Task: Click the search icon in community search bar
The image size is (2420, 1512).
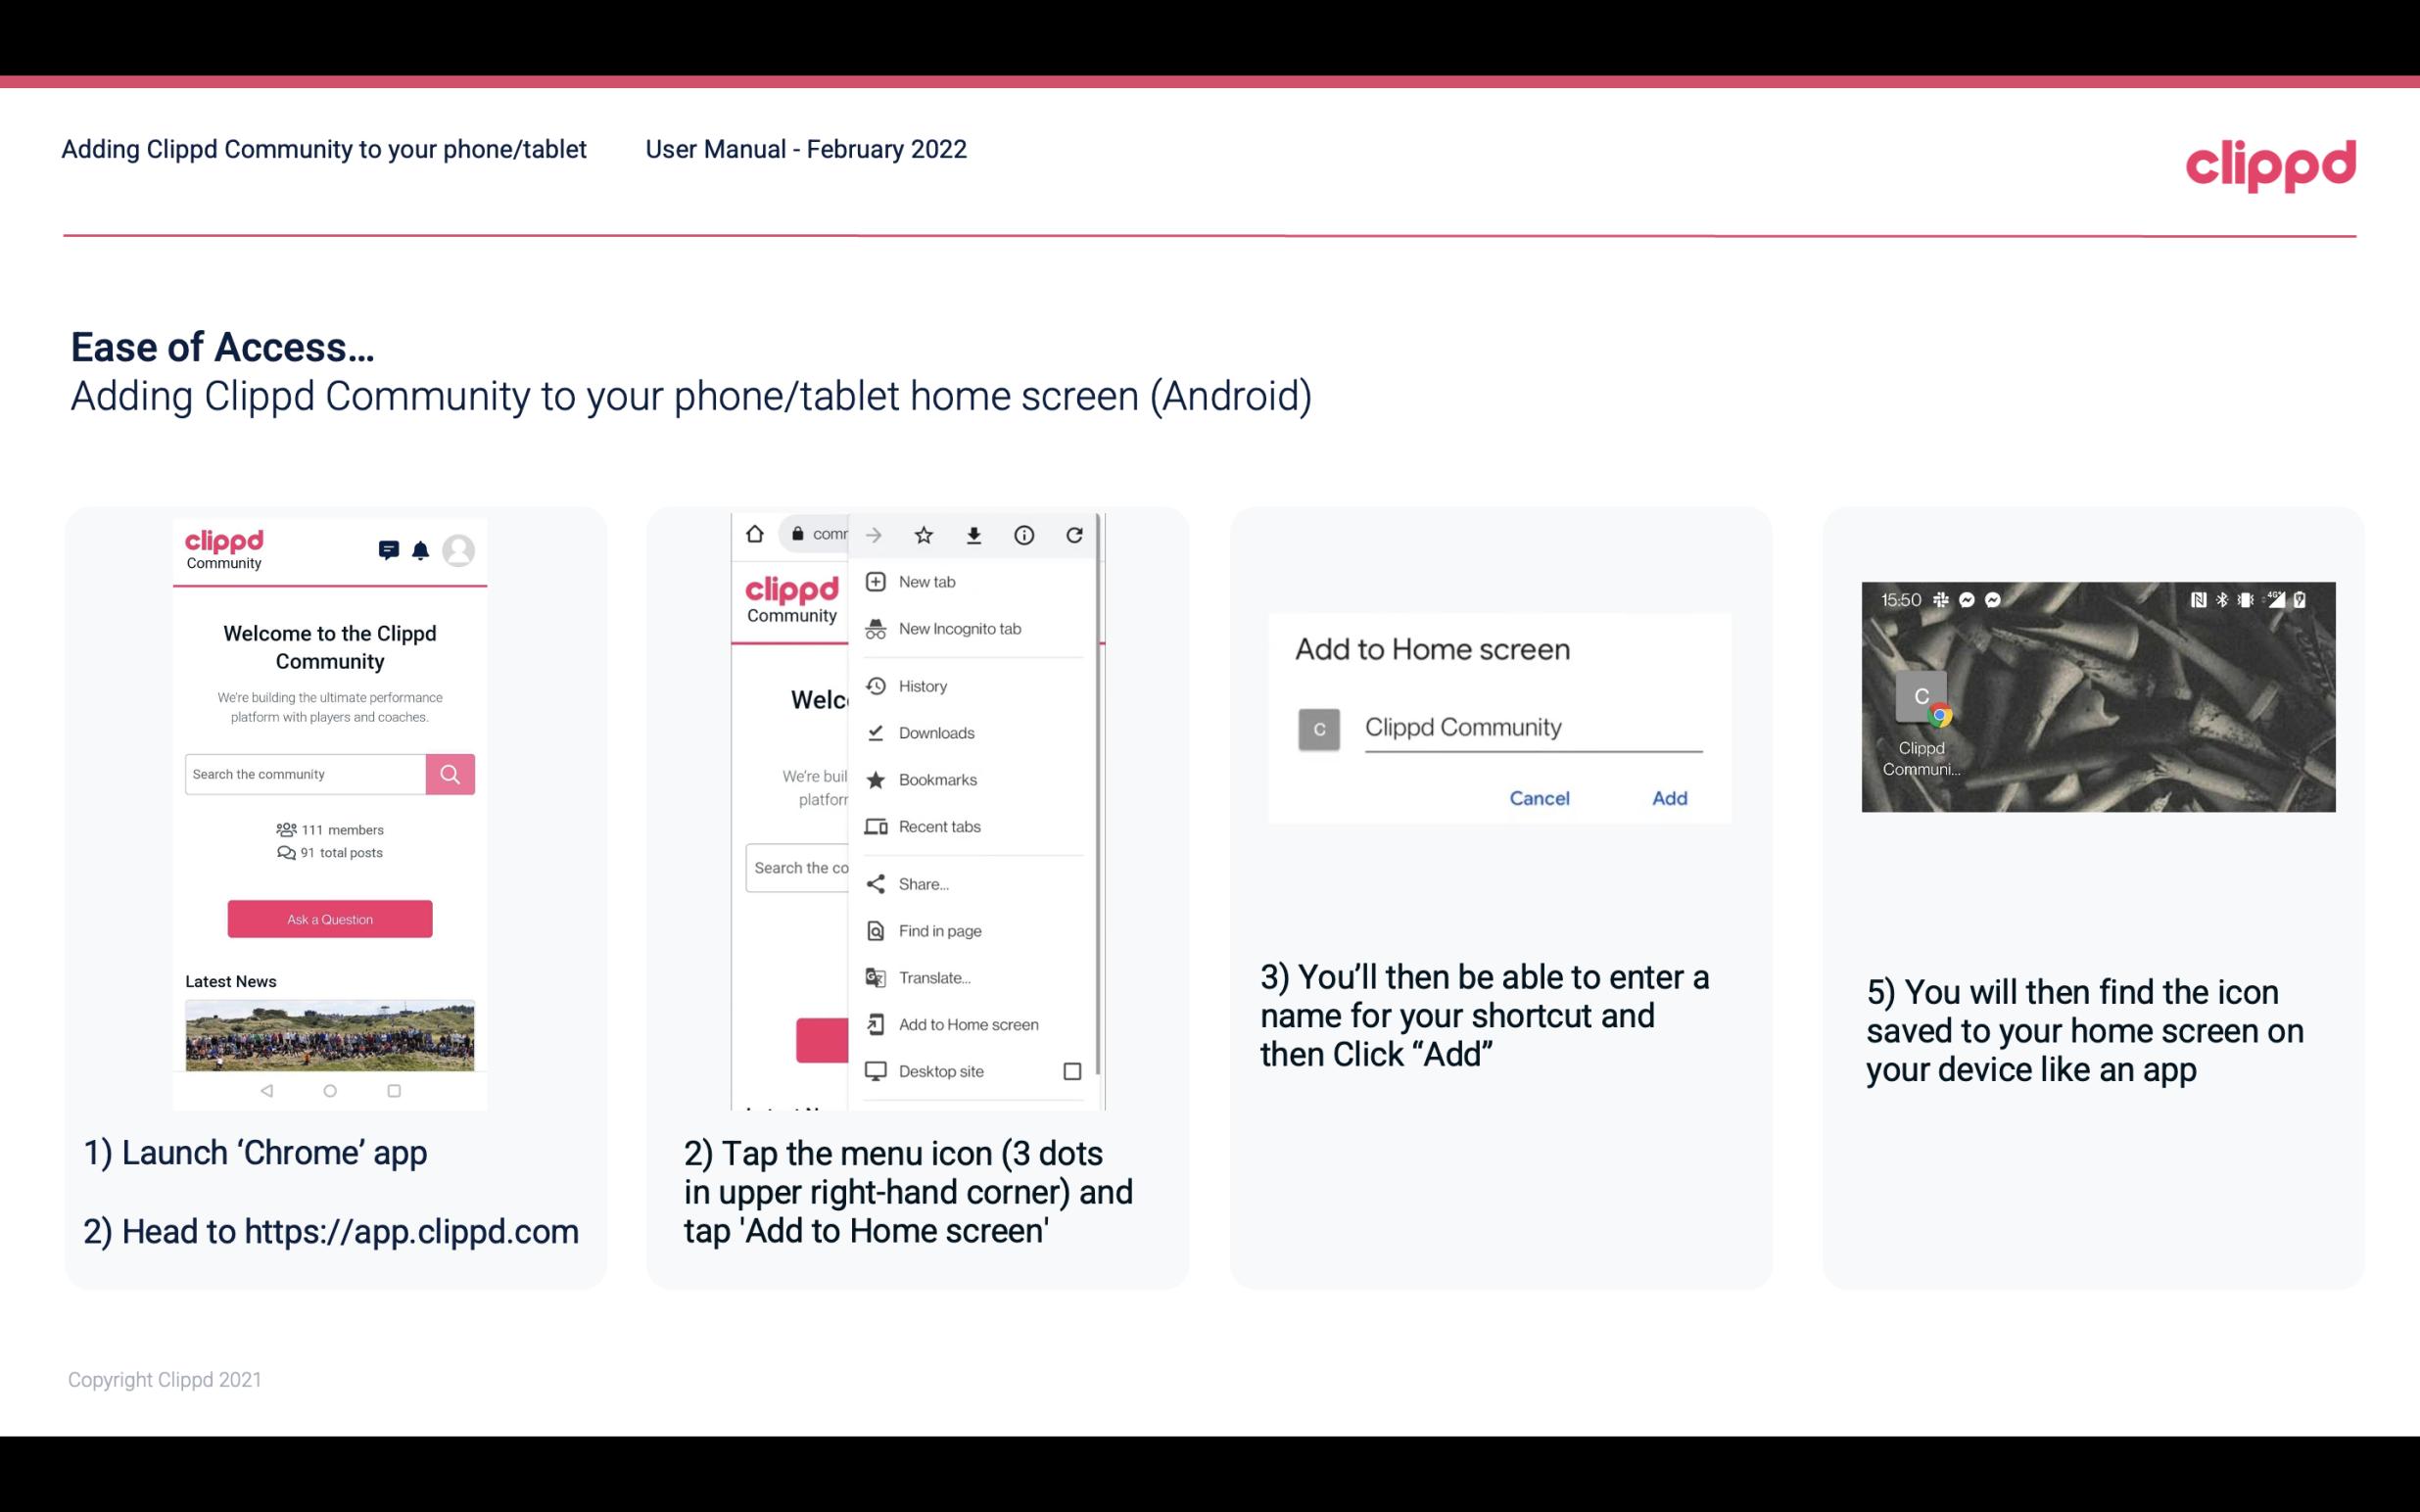Action: (x=450, y=772)
